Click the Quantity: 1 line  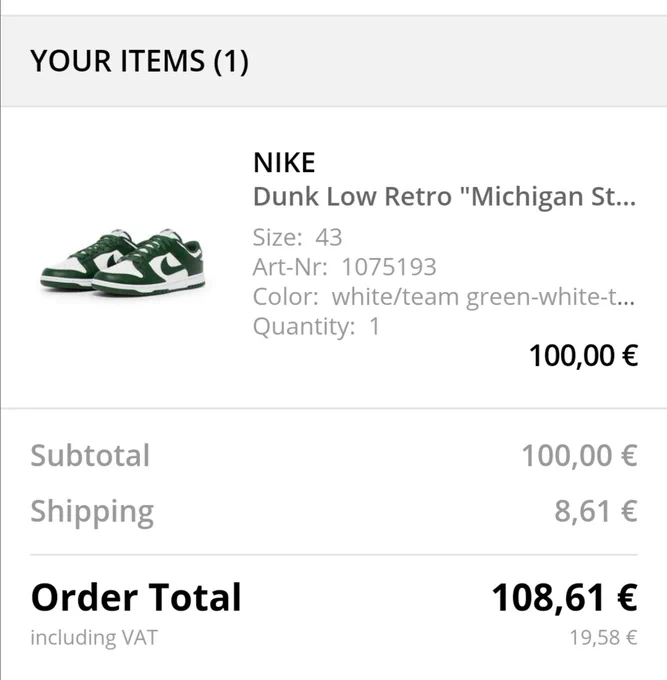317,326
